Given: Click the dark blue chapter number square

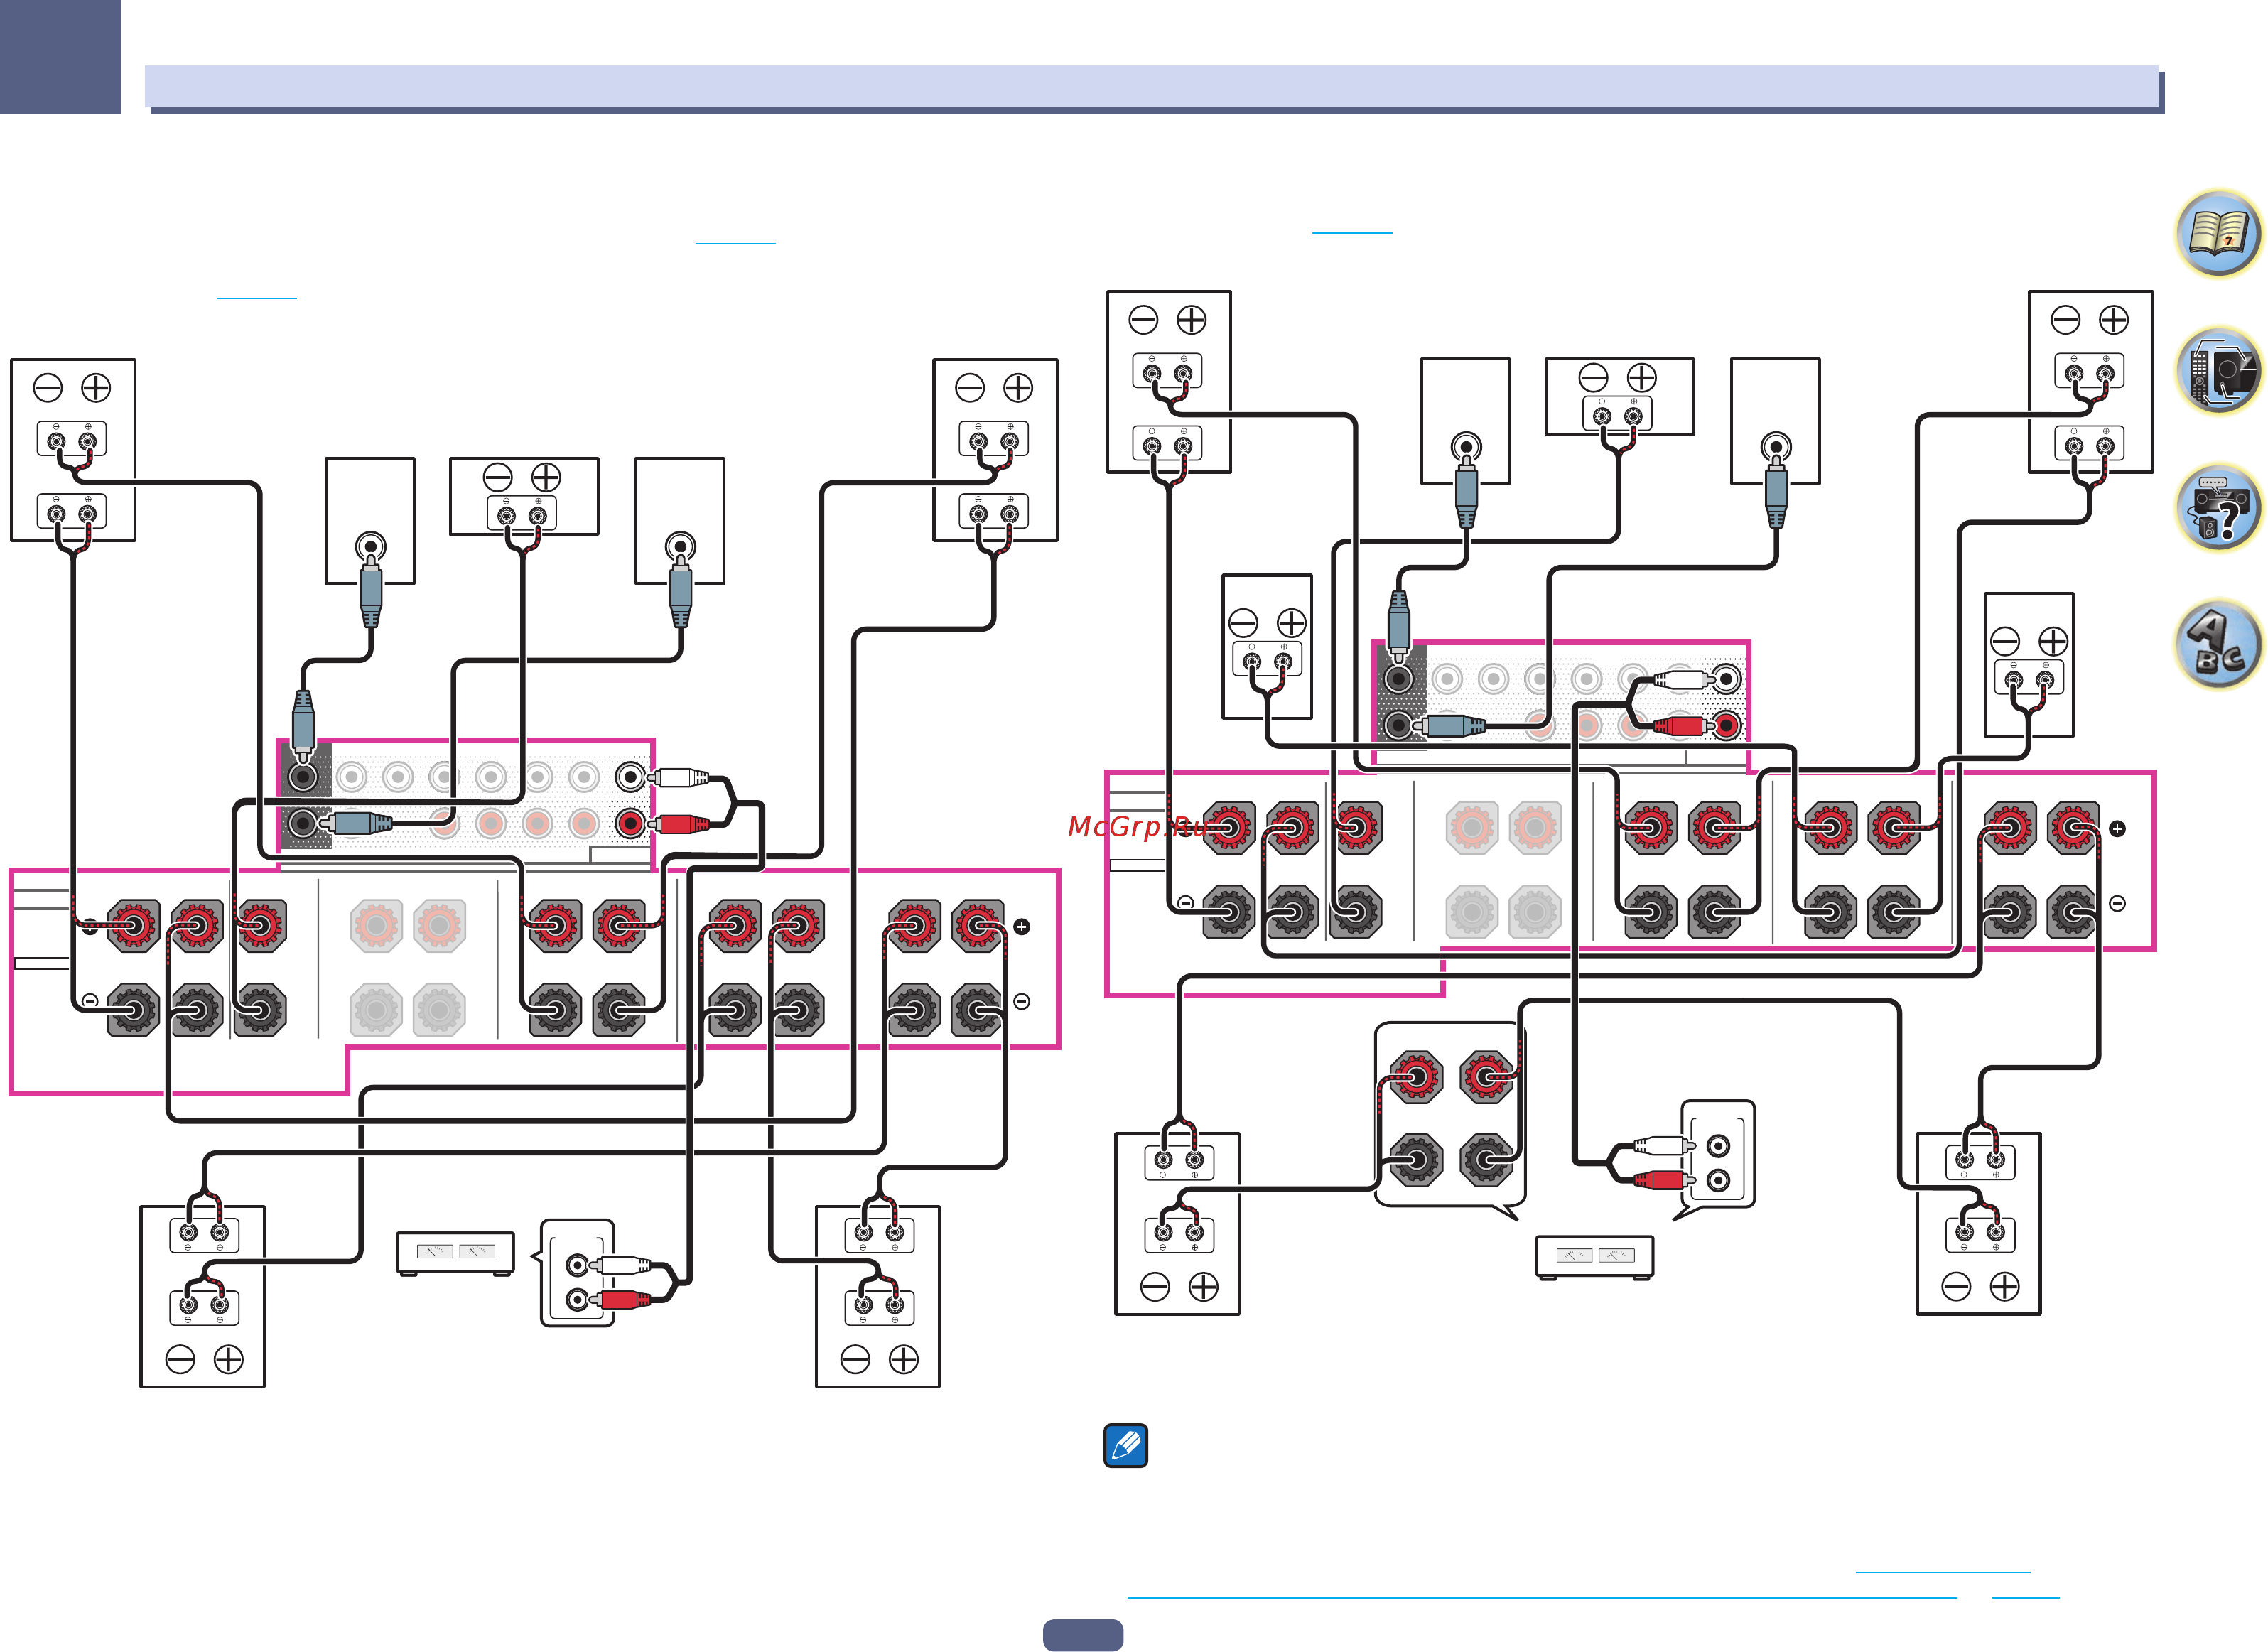Looking at the screenshot, I should (x=60, y=56).
